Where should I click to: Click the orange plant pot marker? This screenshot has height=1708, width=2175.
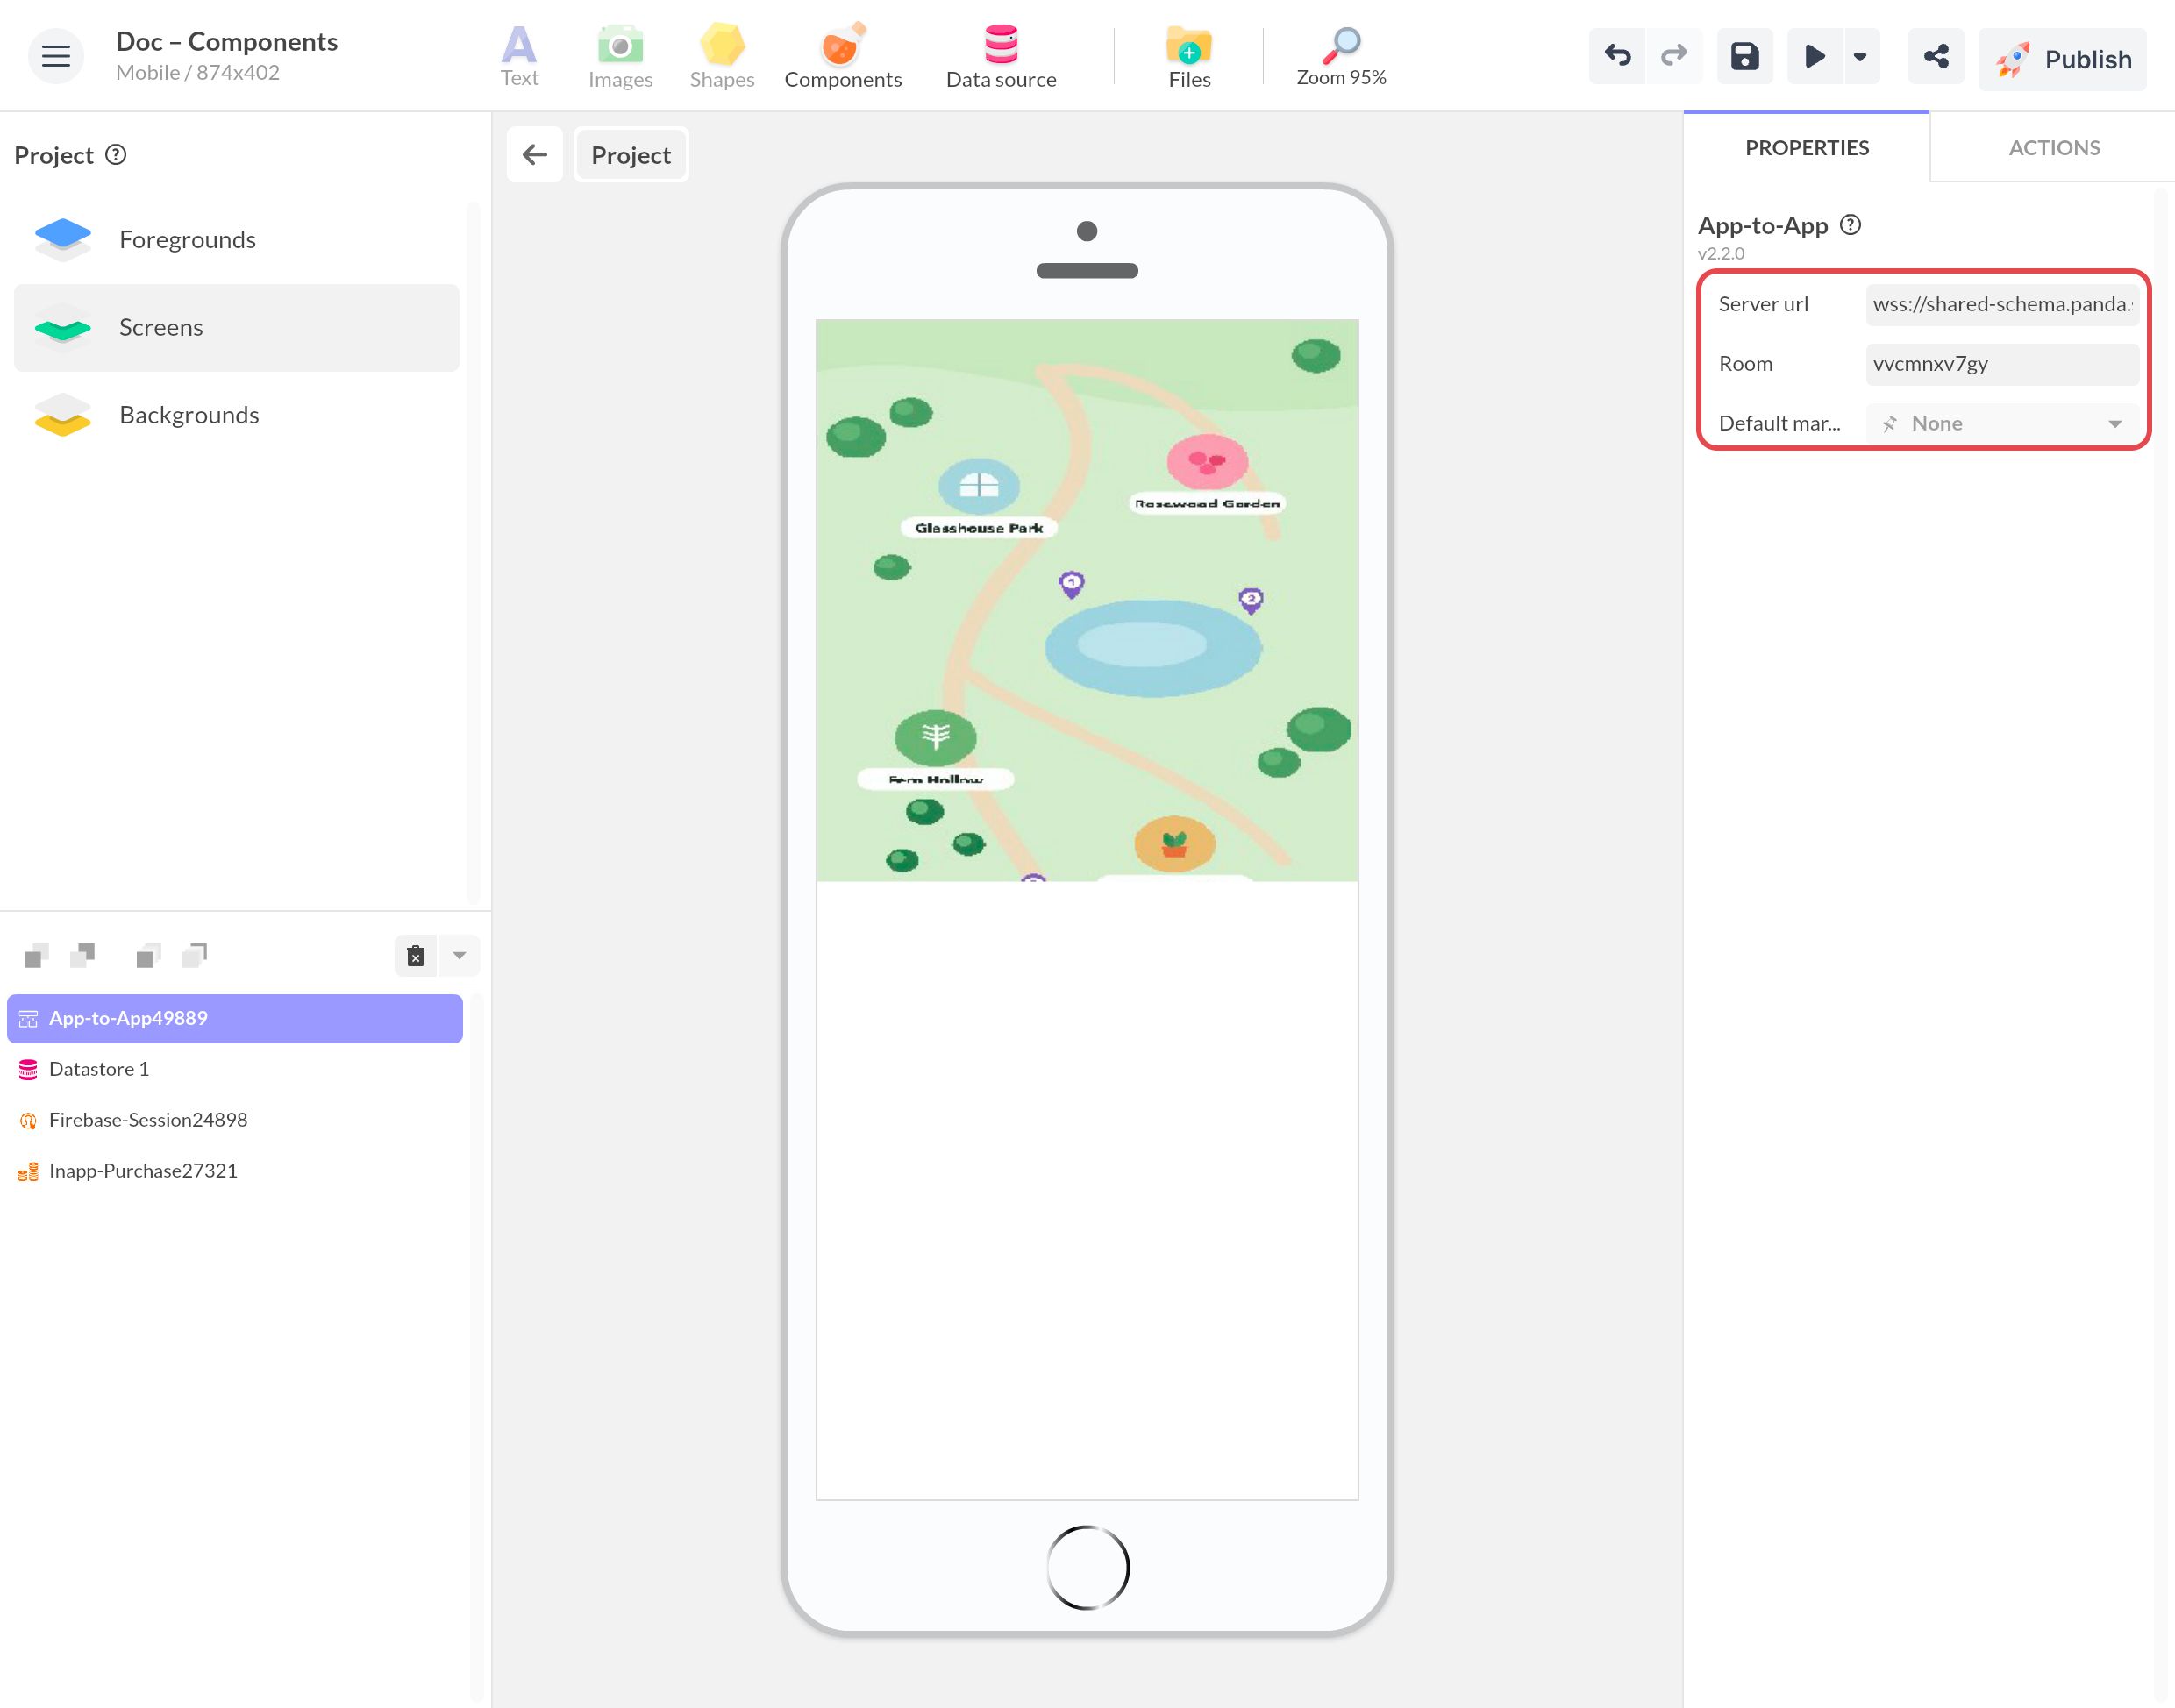point(1174,845)
